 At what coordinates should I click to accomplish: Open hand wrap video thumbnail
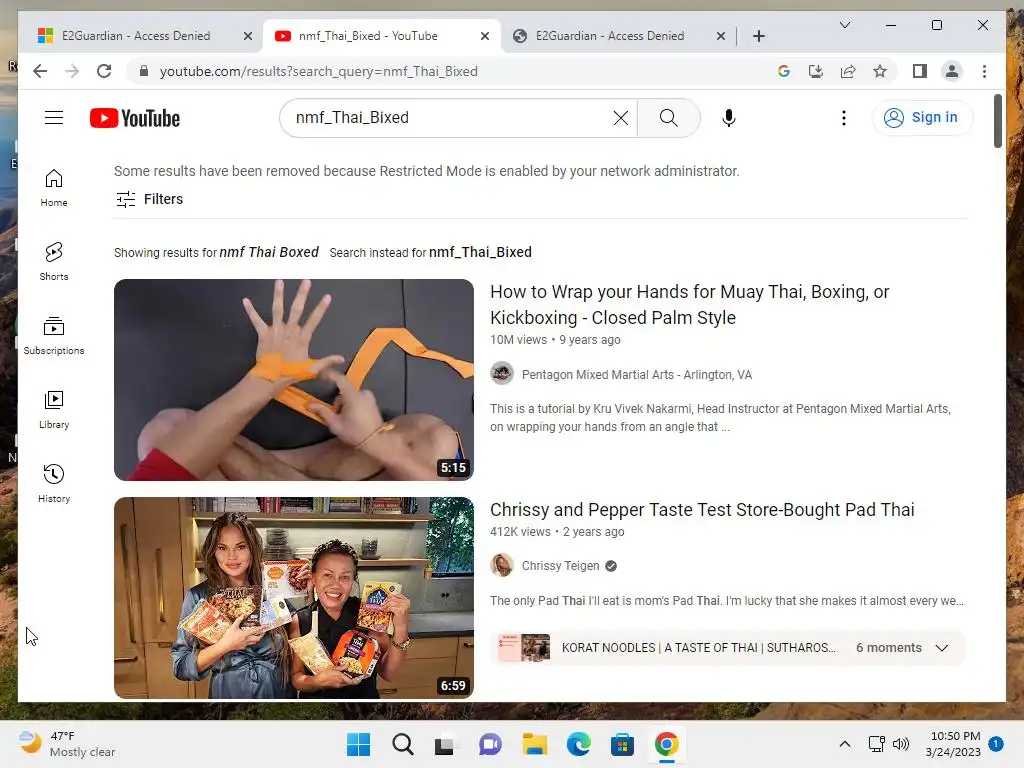click(x=294, y=379)
